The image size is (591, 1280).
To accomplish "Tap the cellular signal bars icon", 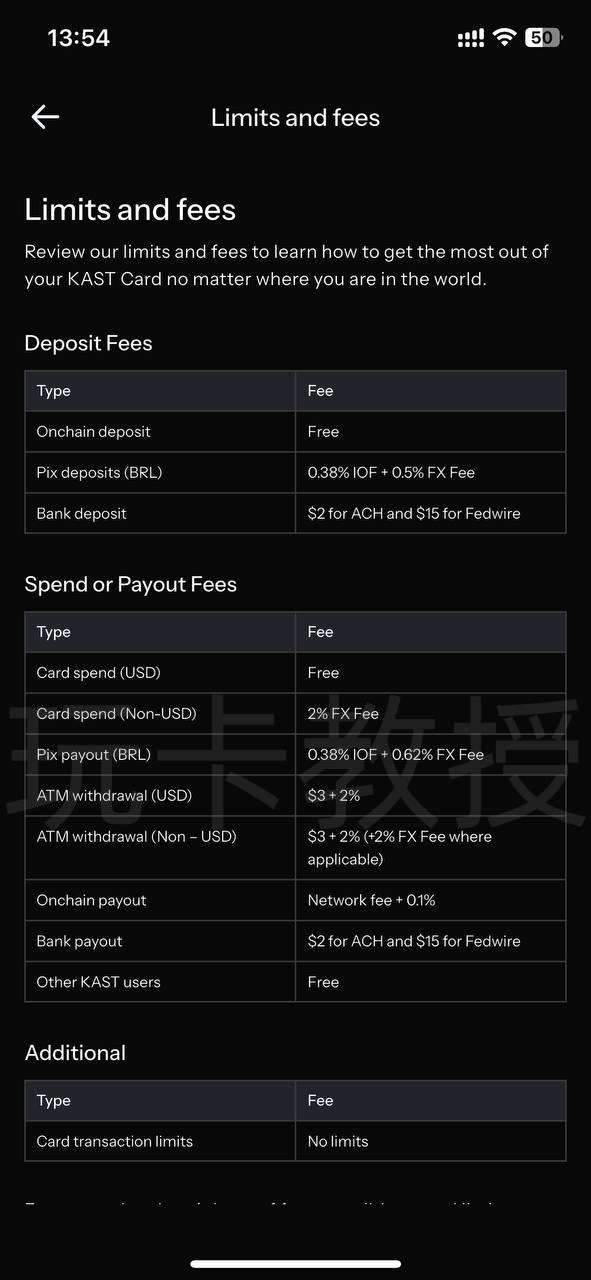I will point(470,38).
